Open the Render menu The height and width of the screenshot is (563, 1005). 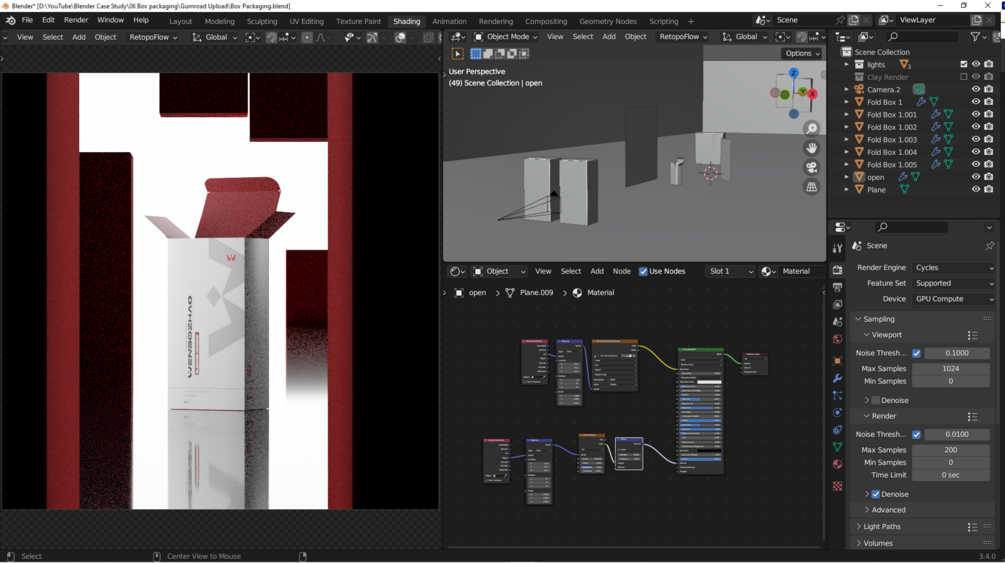click(76, 21)
